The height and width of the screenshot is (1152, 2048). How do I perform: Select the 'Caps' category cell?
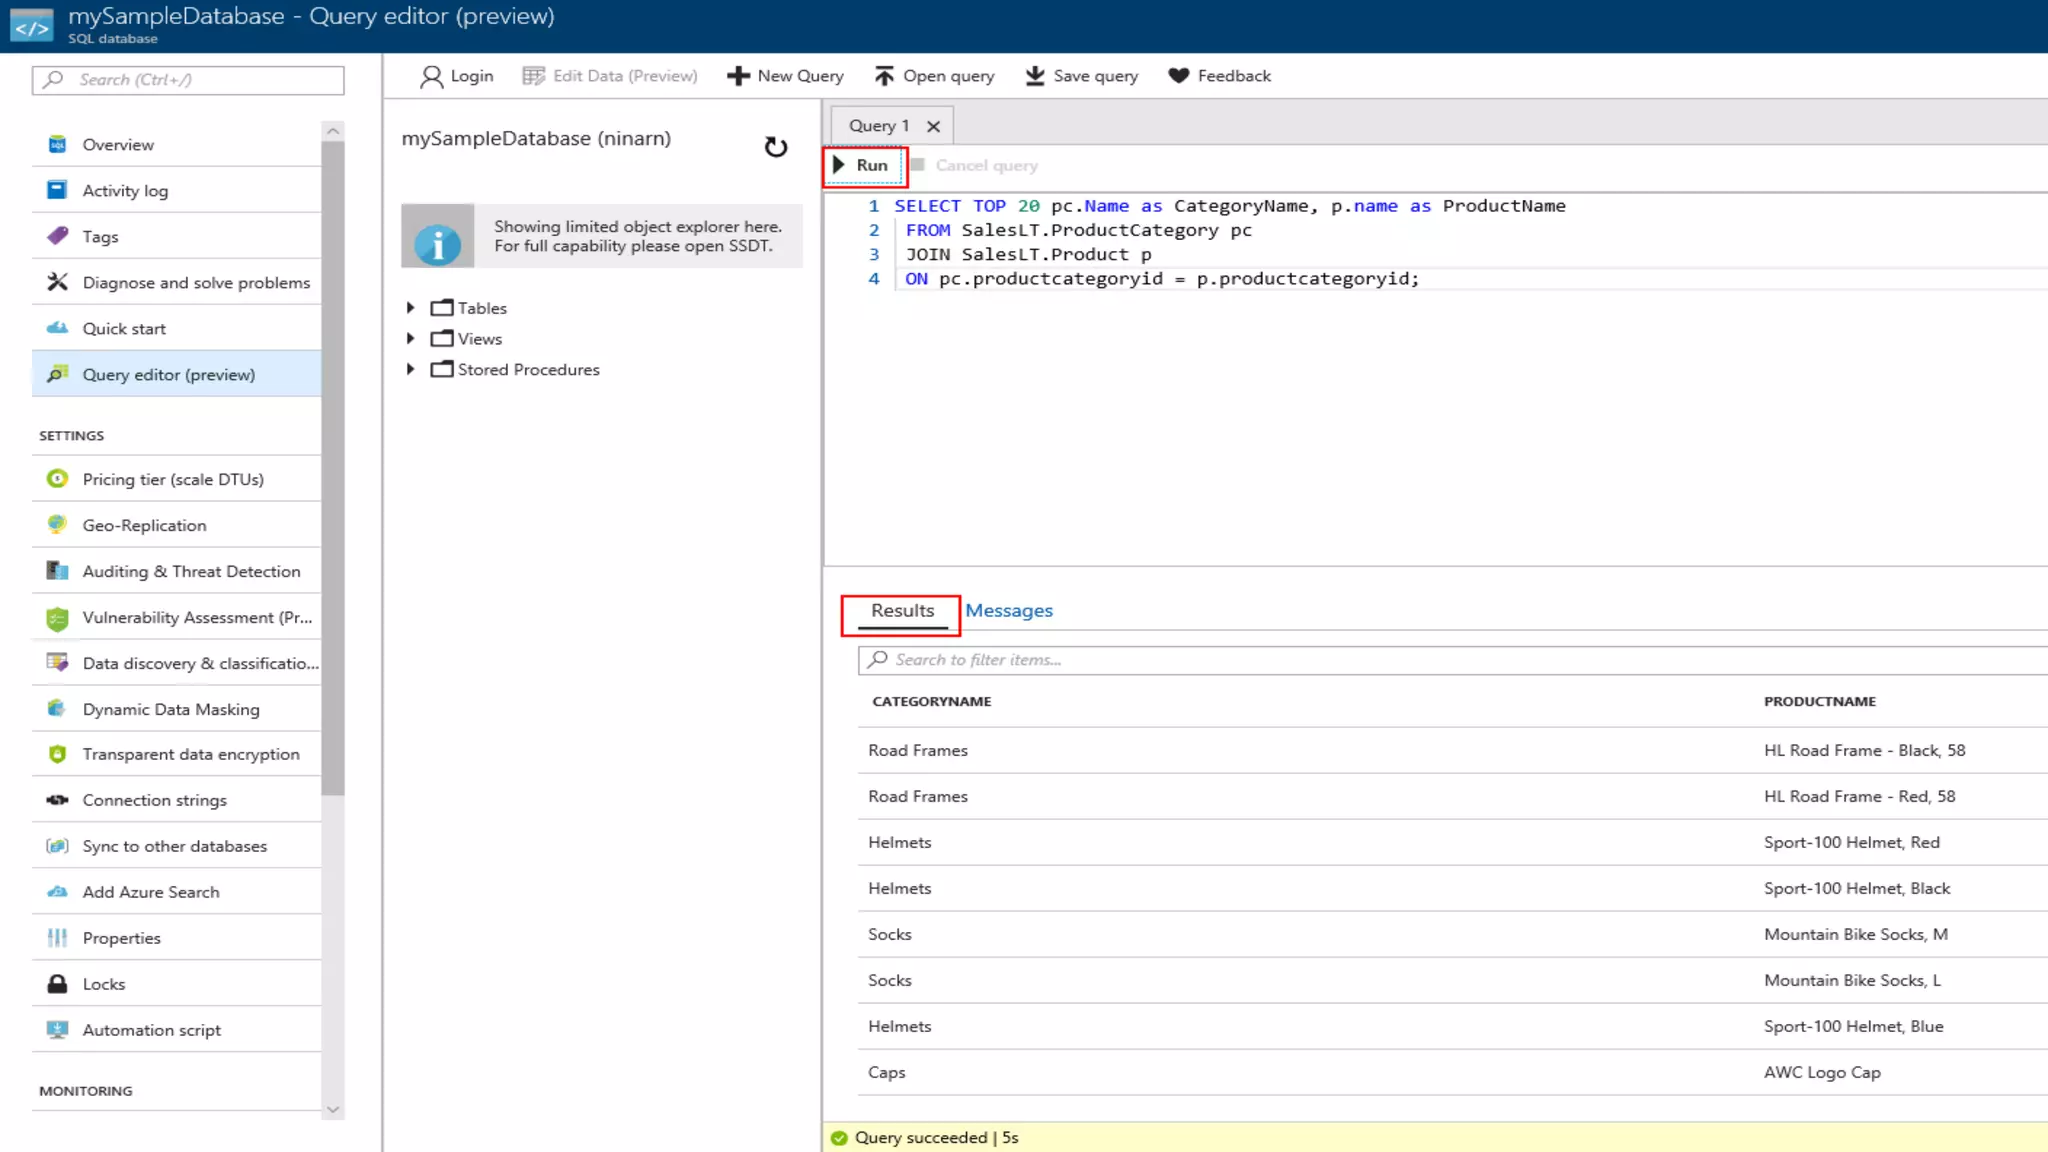pyautogui.click(x=886, y=1072)
